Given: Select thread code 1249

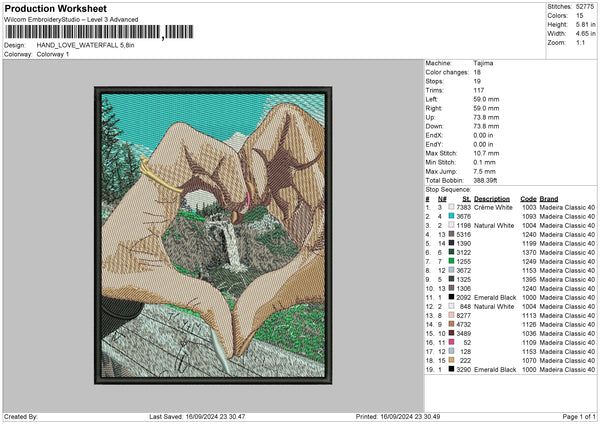Looking at the screenshot, I should tap(529, 261).
